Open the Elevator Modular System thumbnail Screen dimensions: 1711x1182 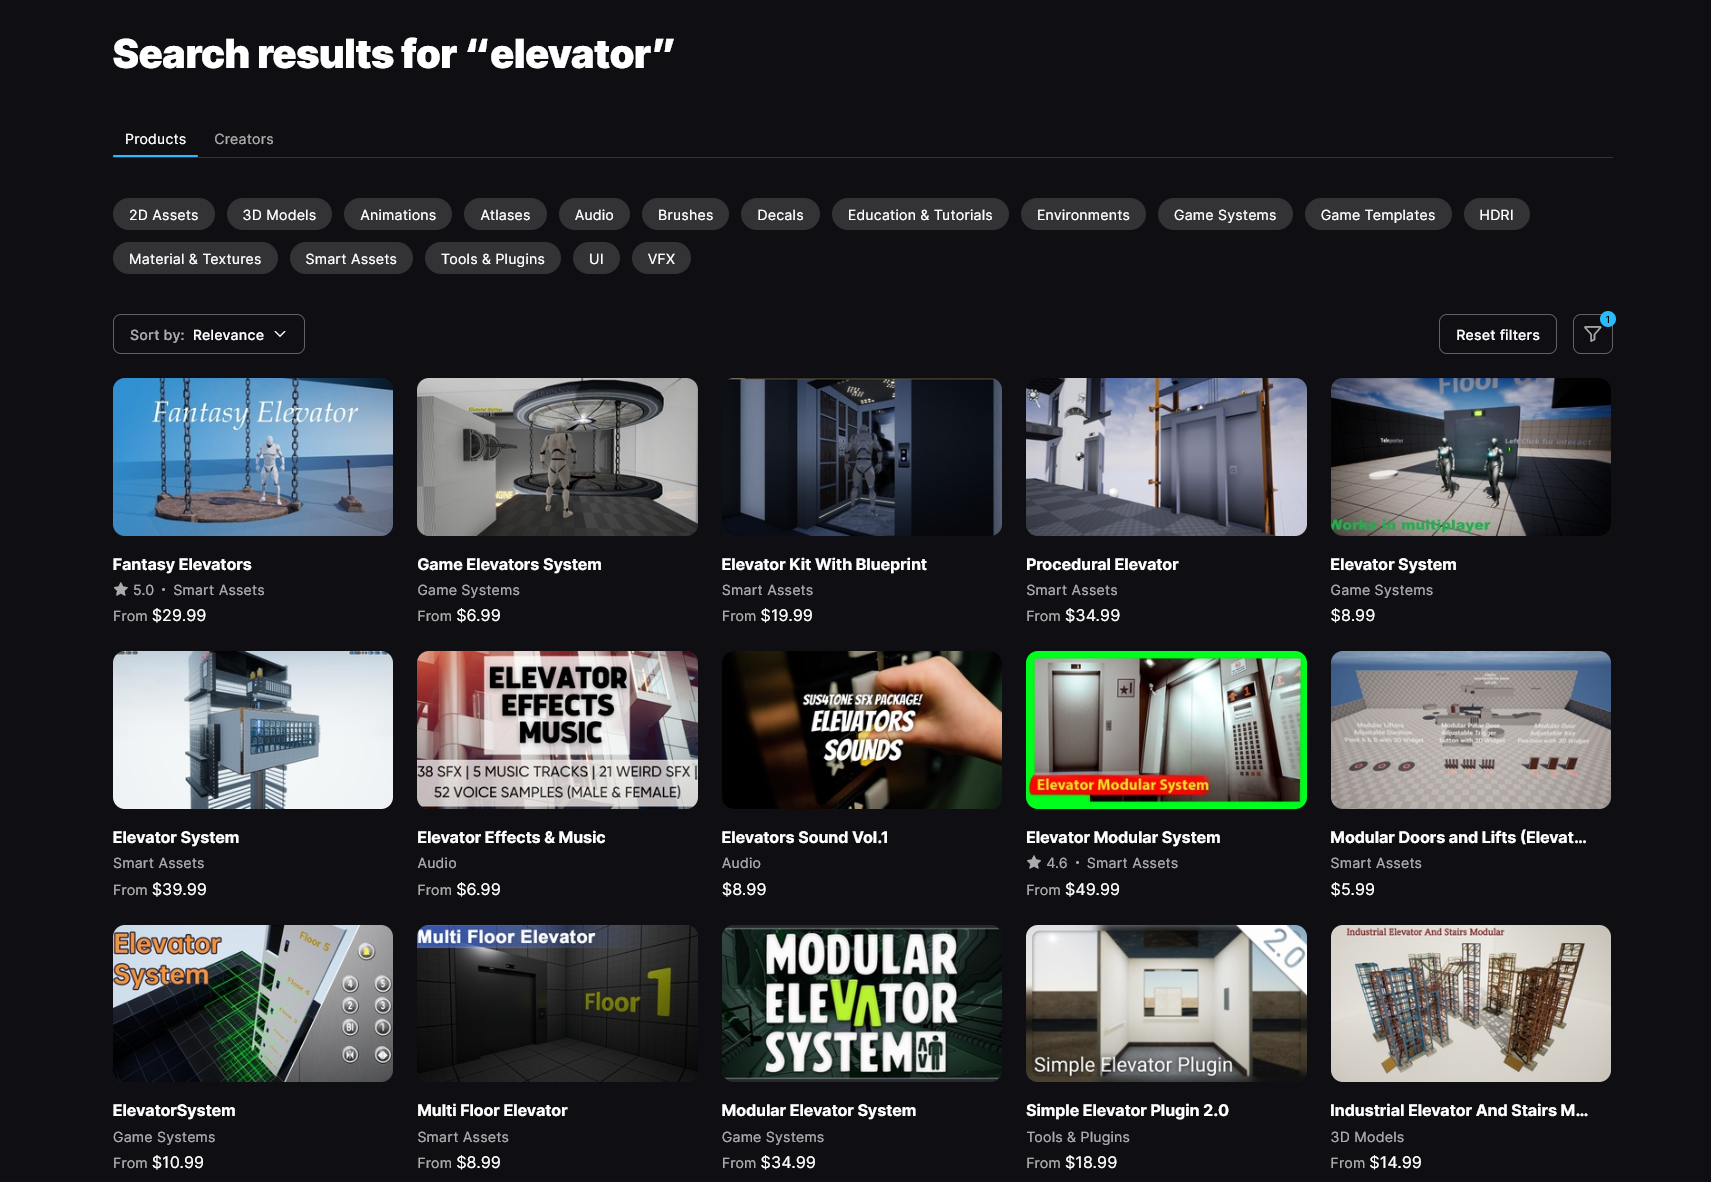click(x=1166, y=730)
